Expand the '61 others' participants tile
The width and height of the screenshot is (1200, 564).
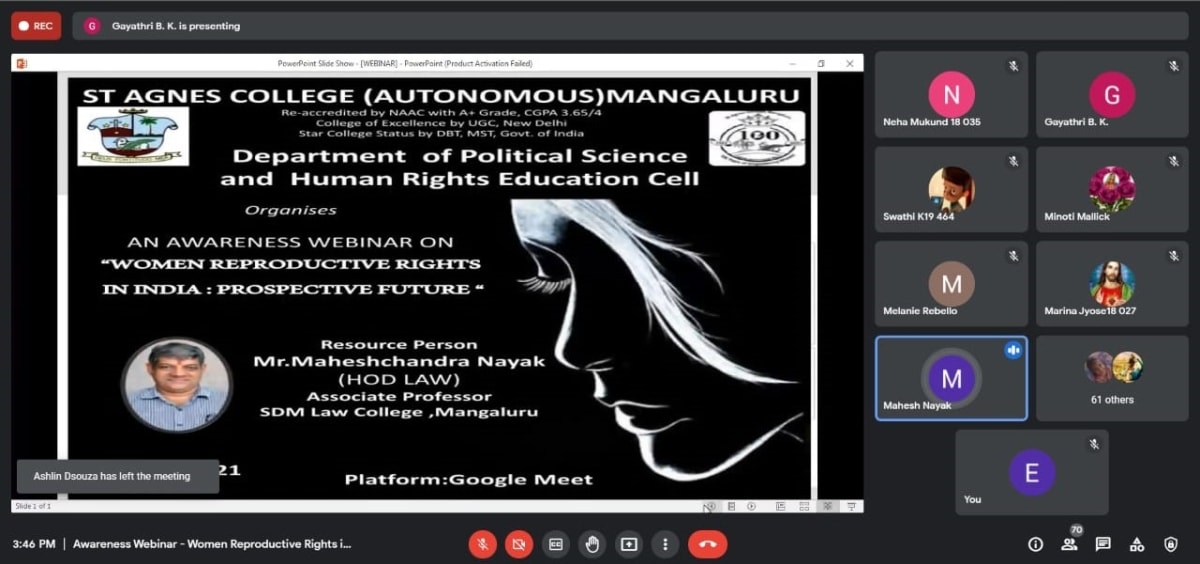coord(1112,378)
